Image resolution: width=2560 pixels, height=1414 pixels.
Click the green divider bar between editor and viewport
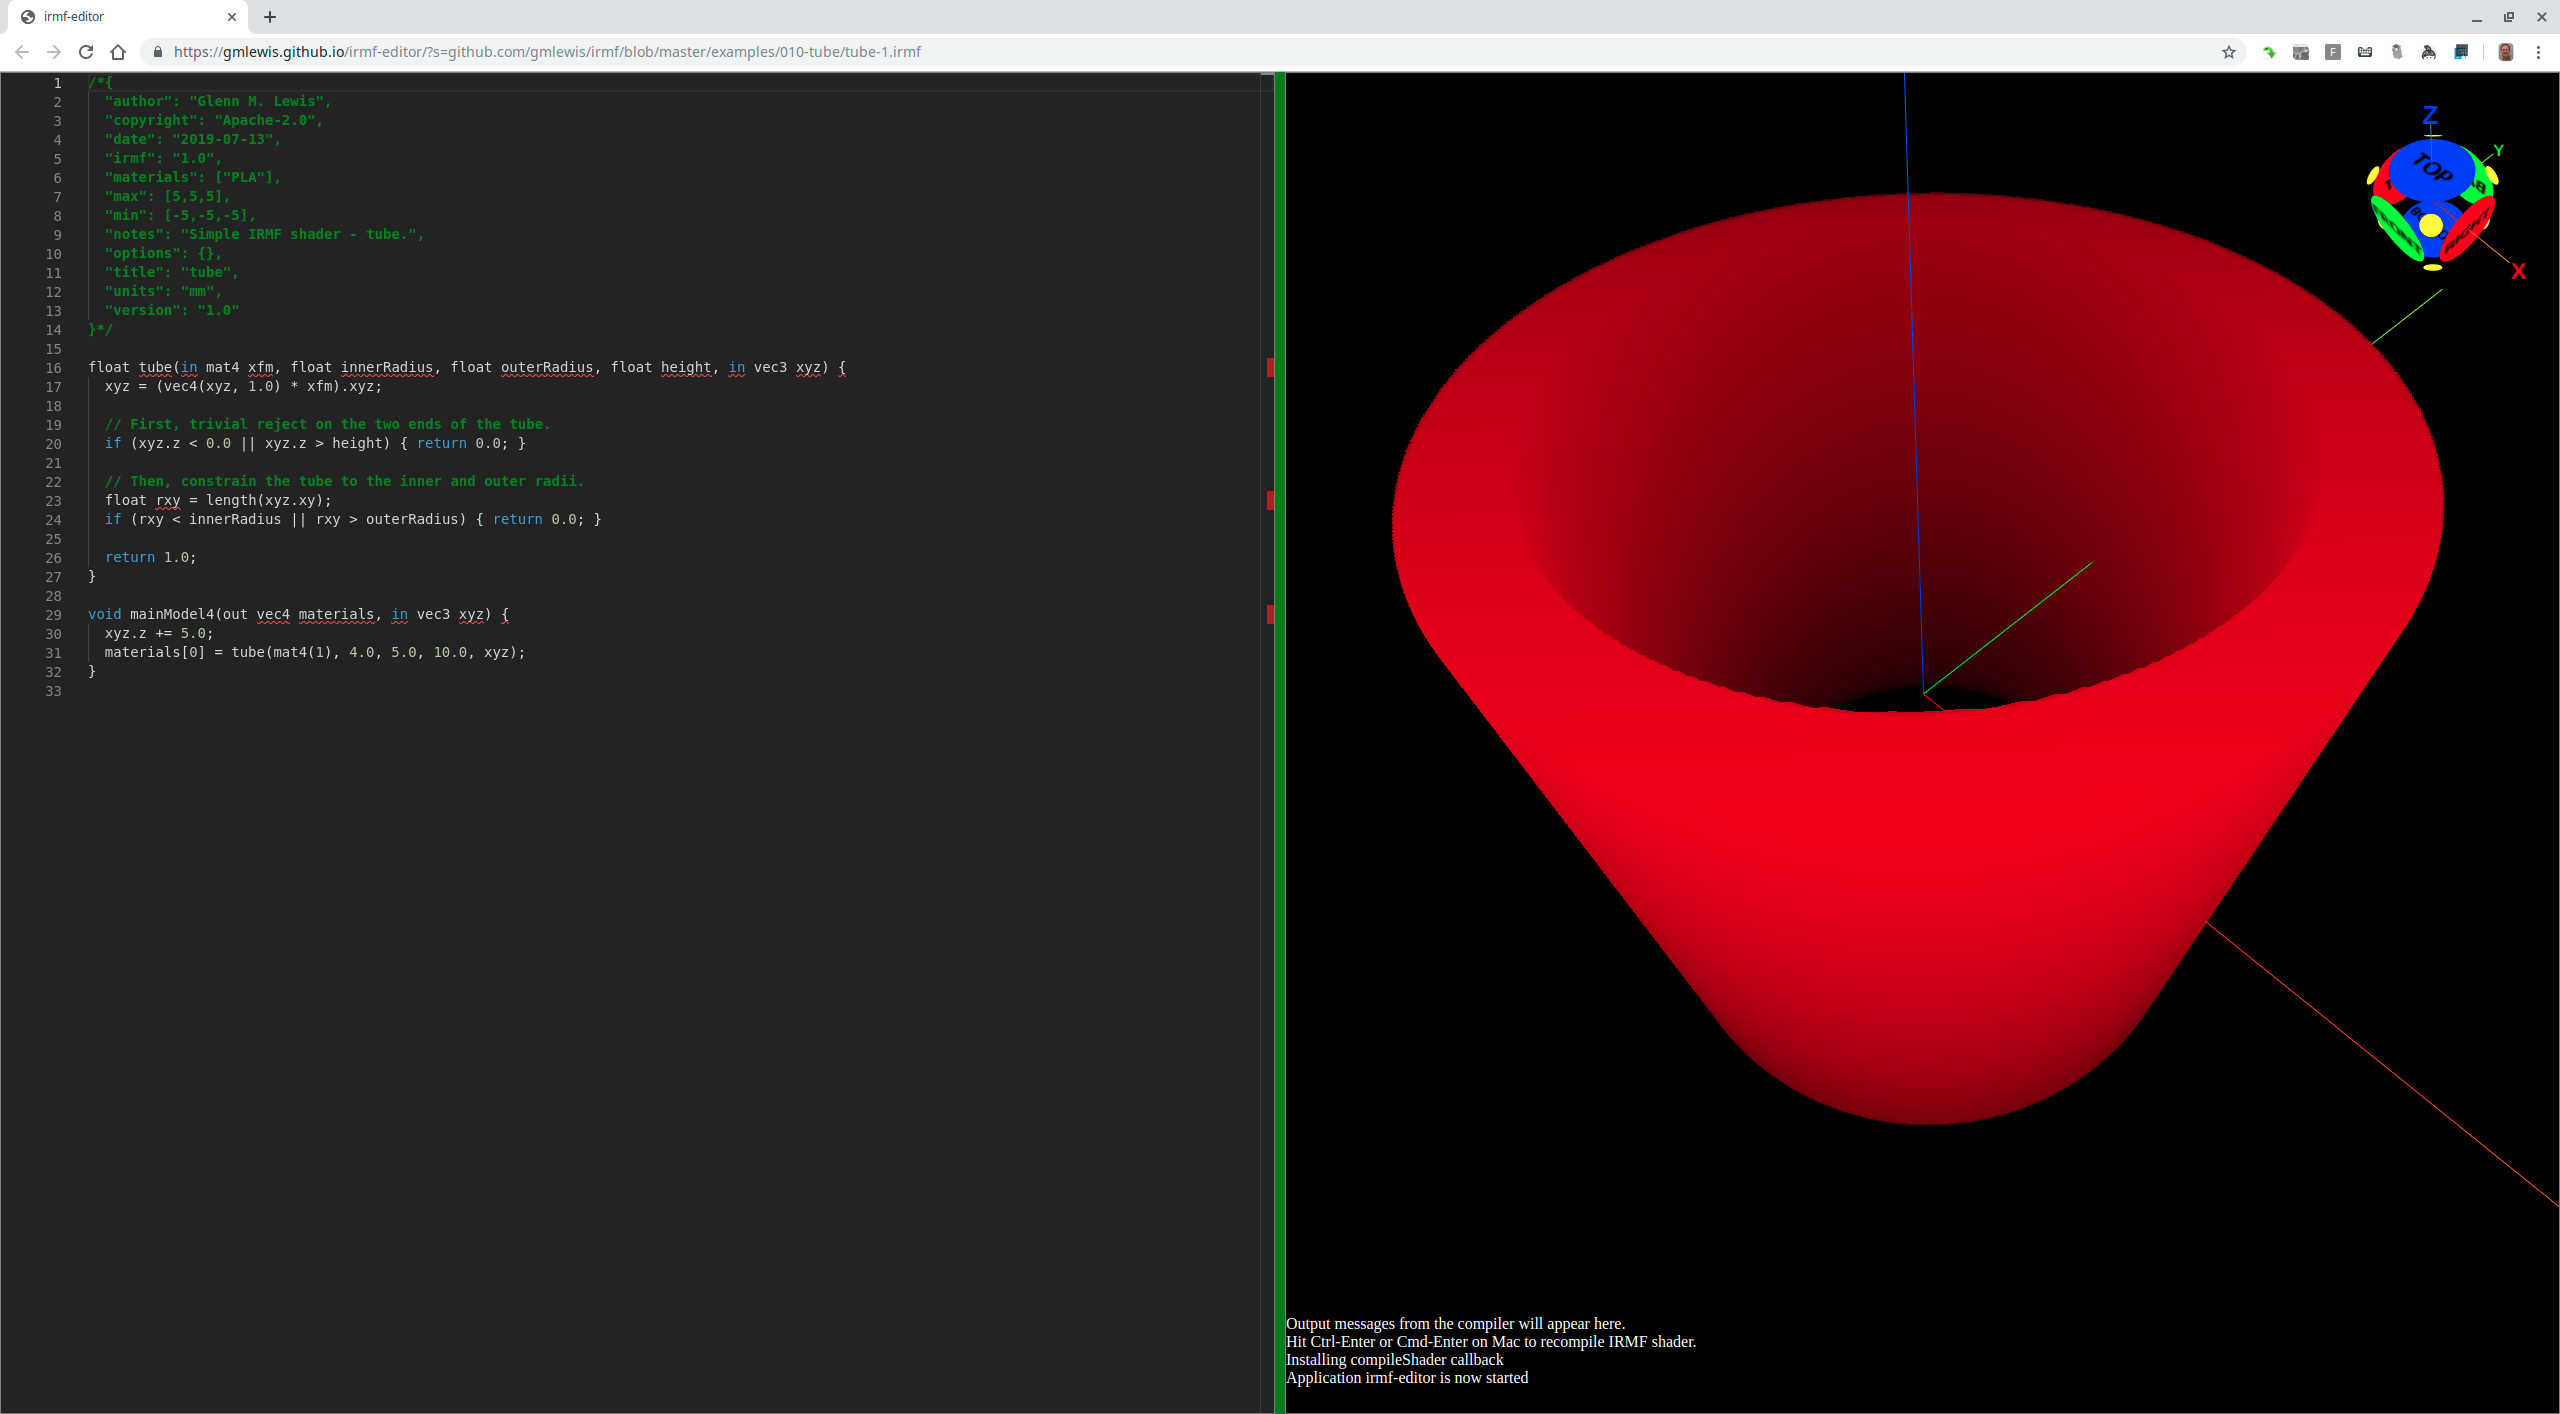pyautogui.click(x=1279, y=742)
